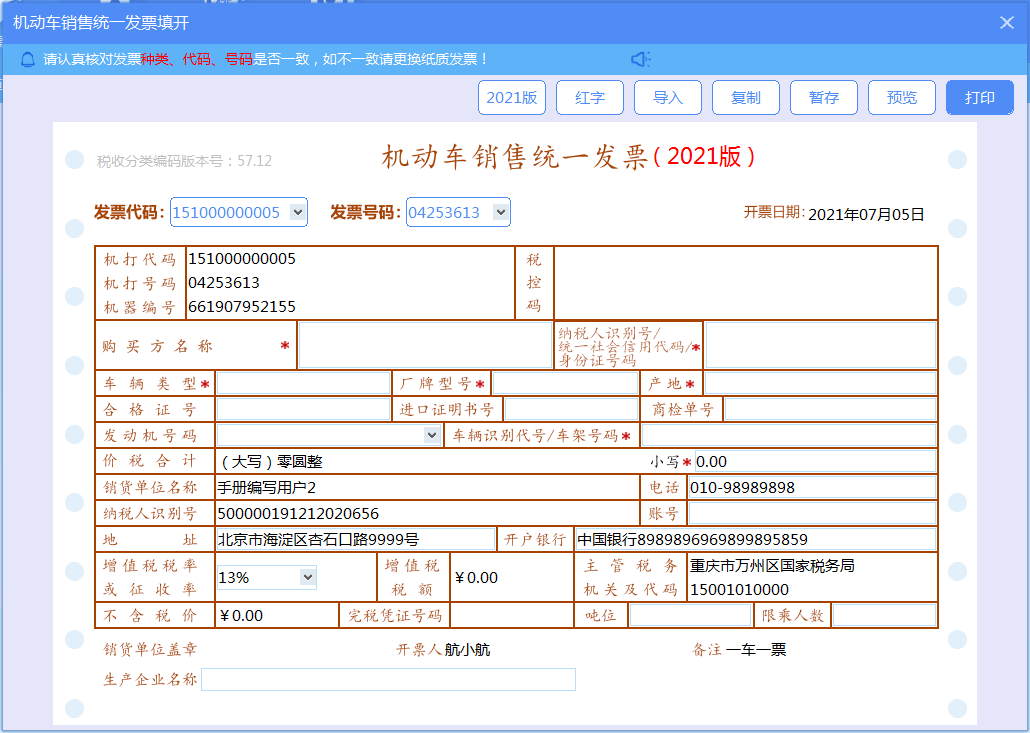The height and width of the screenshot is (733, 1030).
Task: Click the notification bell icon
Action: point(28,60)
